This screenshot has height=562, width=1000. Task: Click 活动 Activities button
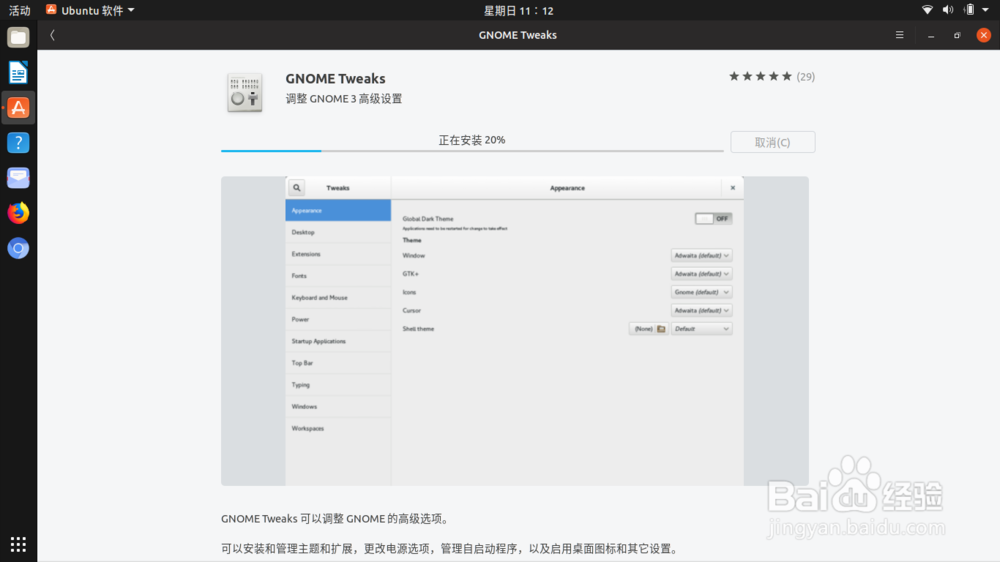coord(19,10)
